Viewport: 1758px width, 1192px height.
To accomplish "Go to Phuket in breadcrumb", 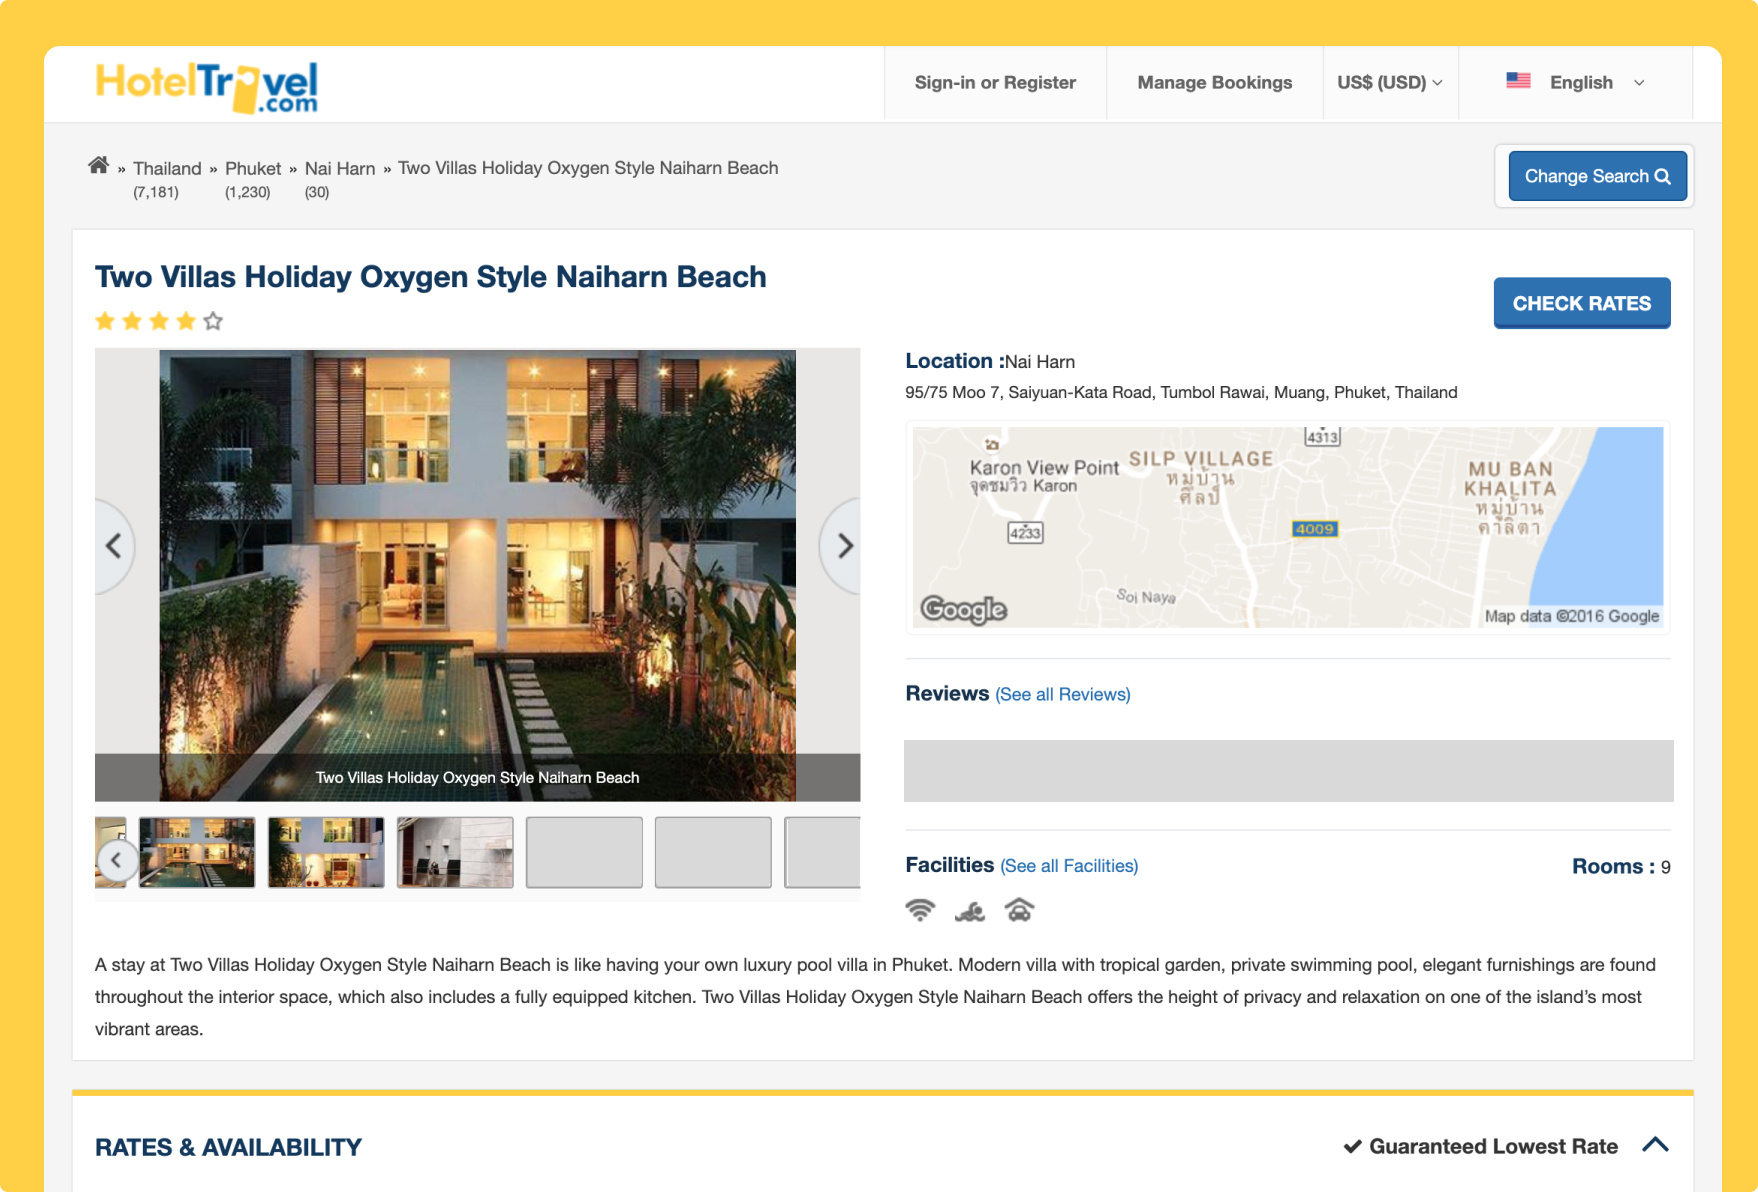I will coord(253,169).
